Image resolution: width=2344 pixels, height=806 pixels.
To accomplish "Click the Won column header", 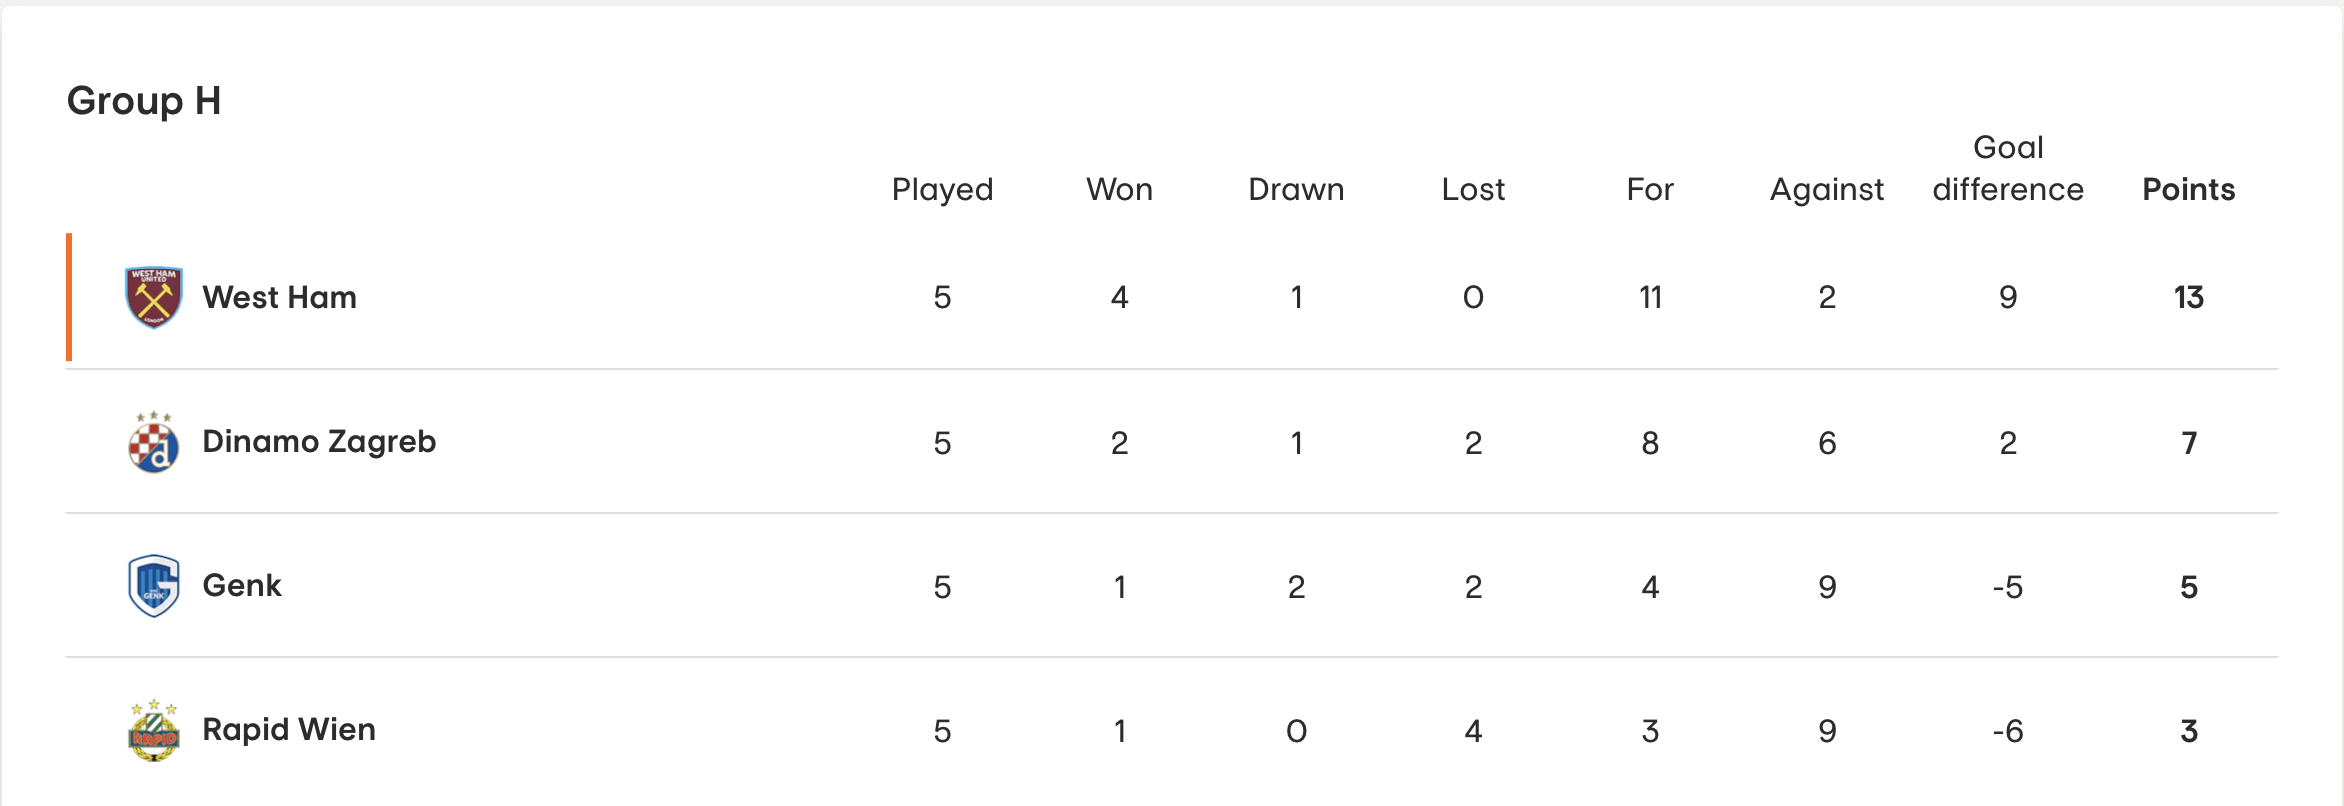I will (x=1119, y=189).
